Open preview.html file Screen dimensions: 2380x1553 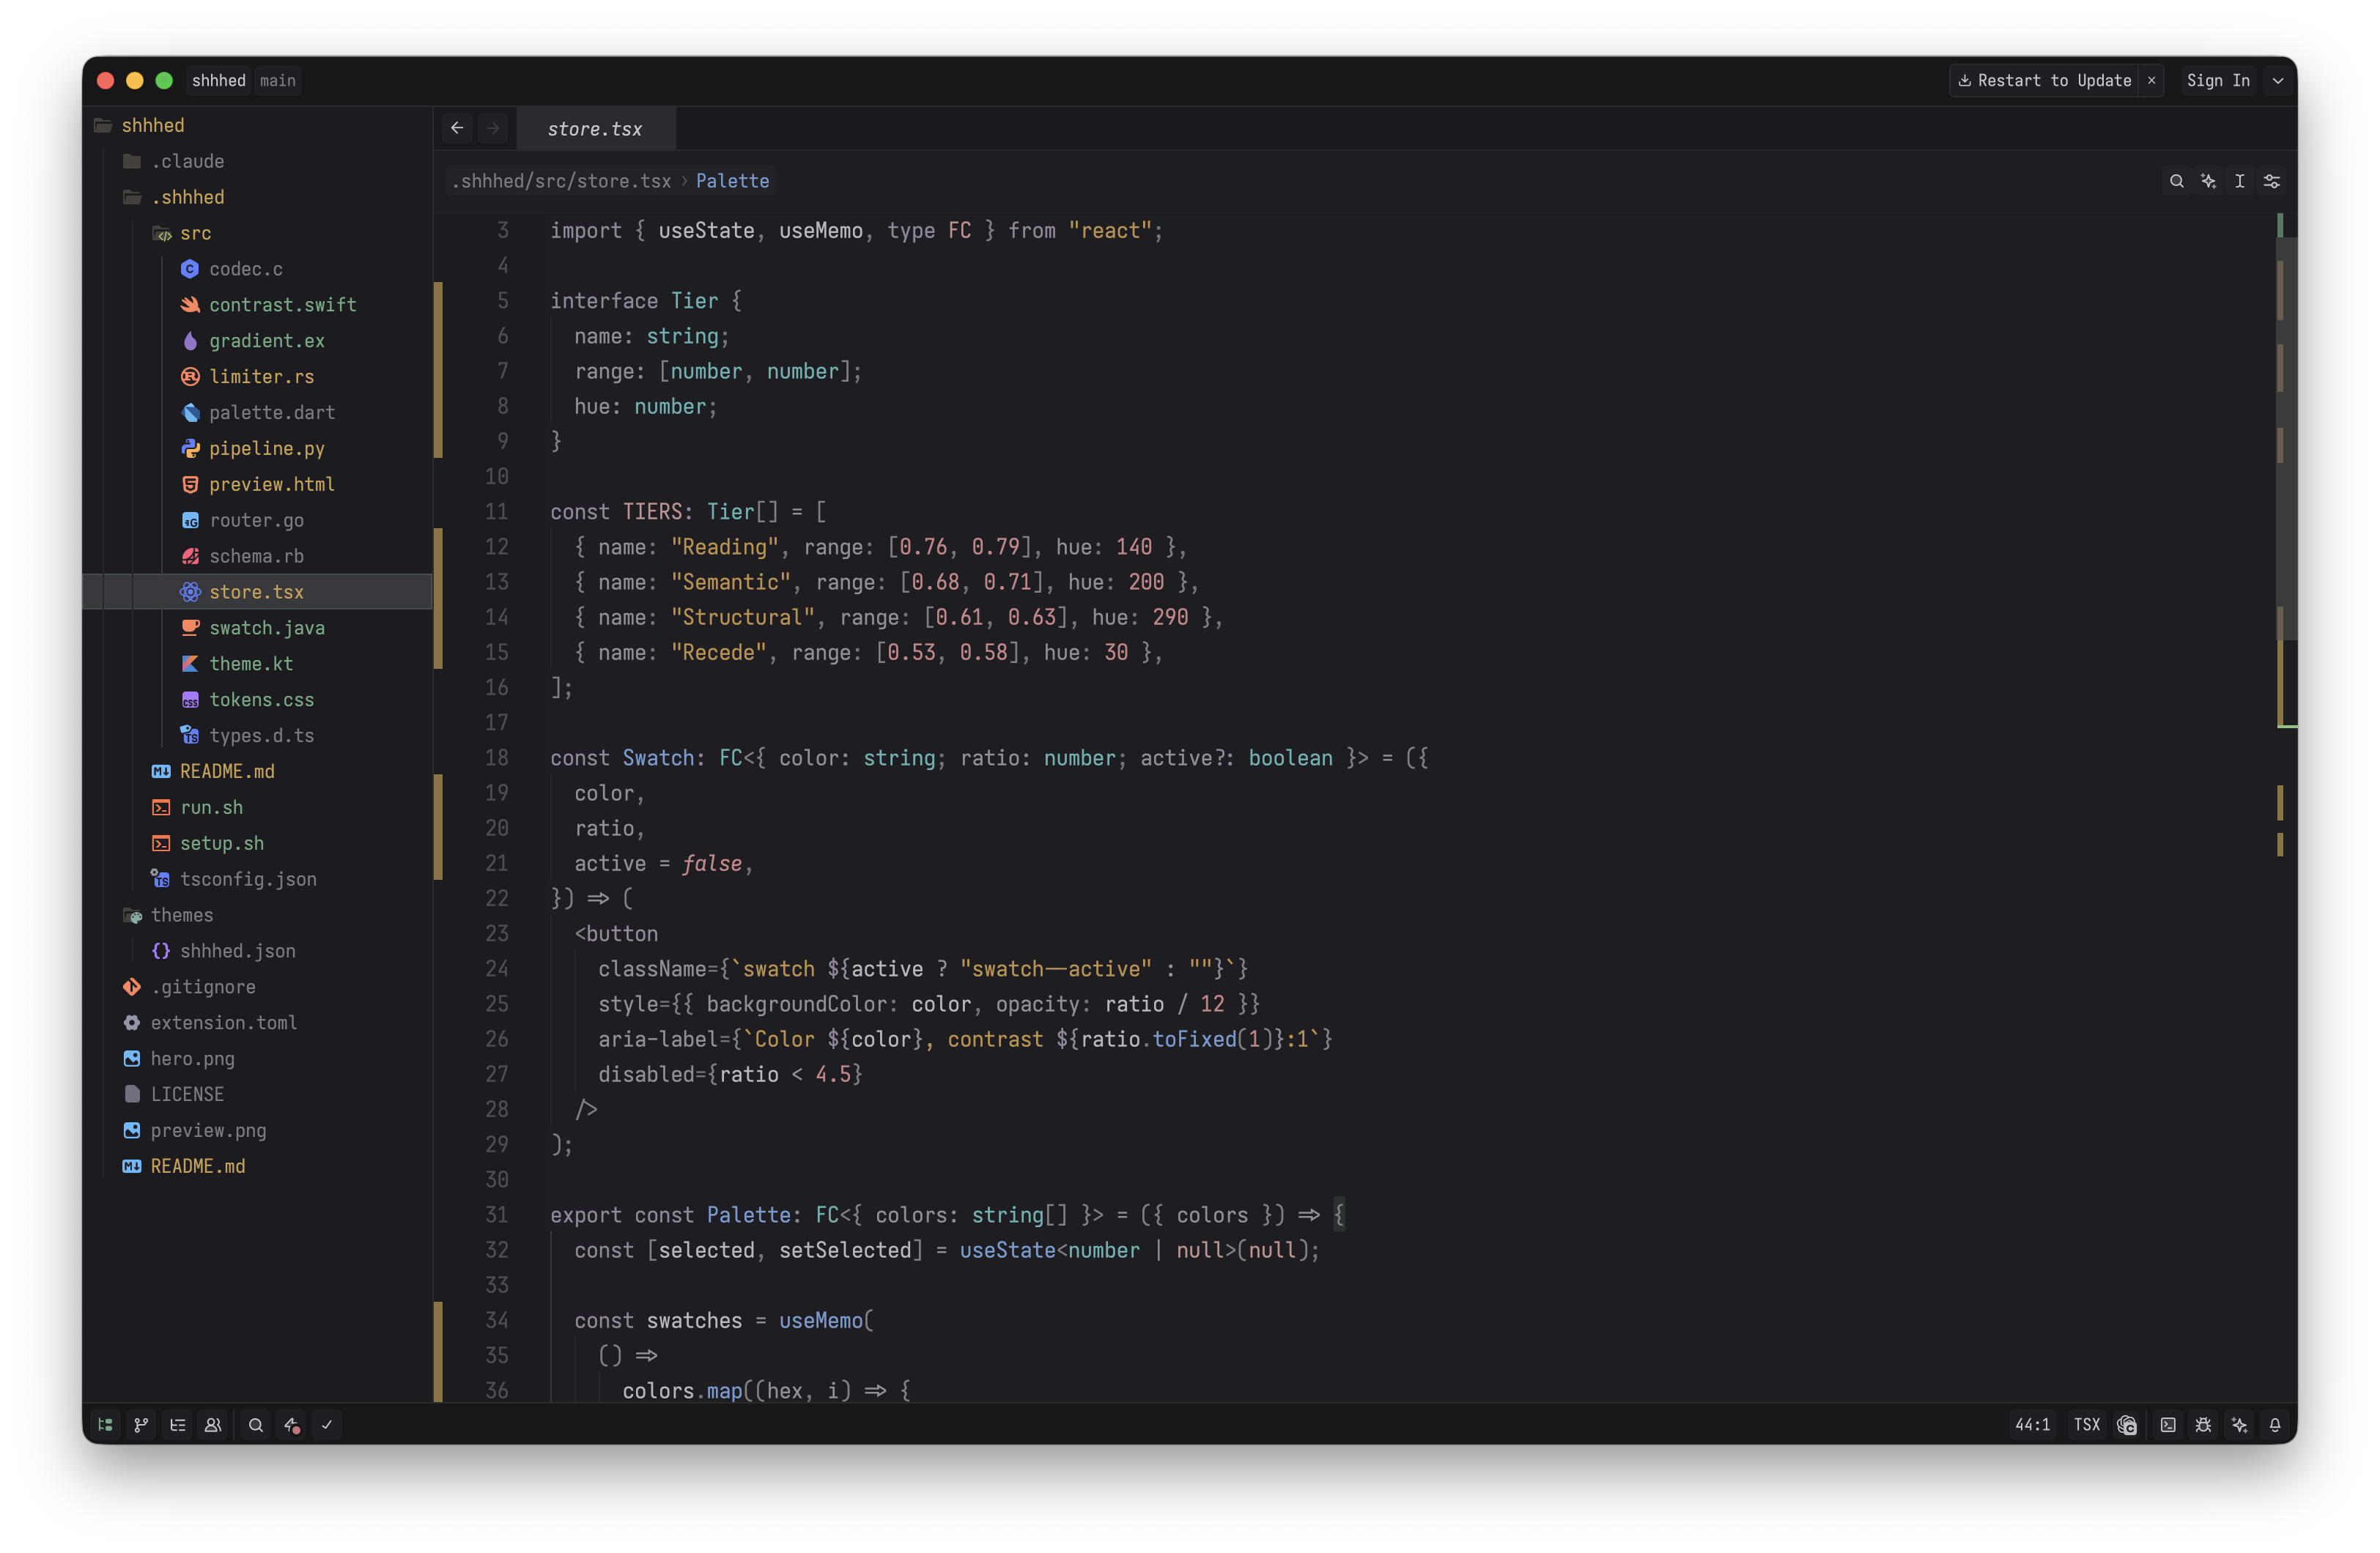tap(257, 484)
